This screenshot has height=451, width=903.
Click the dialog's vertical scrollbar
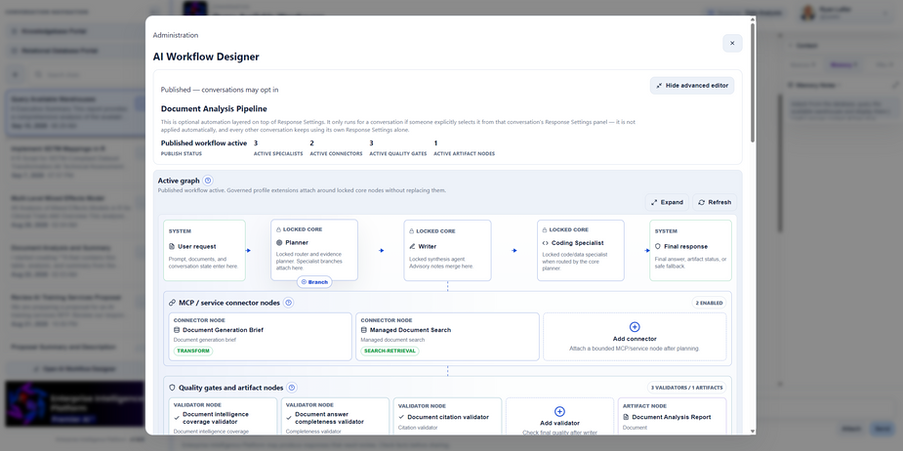(x=753, y=81)
